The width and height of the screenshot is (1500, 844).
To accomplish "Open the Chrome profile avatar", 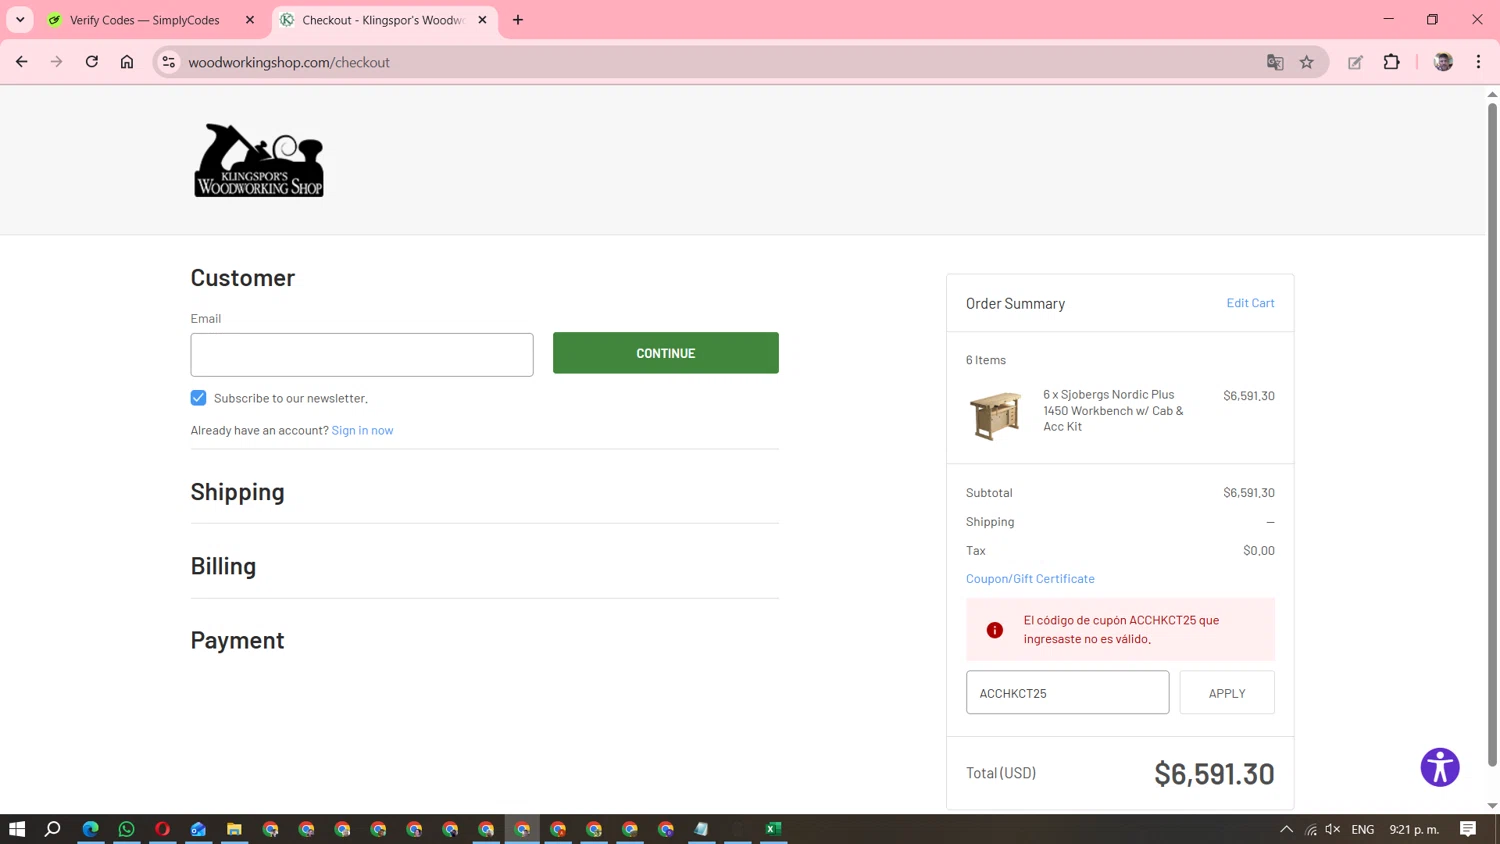I will click(x=1443, y=62).
